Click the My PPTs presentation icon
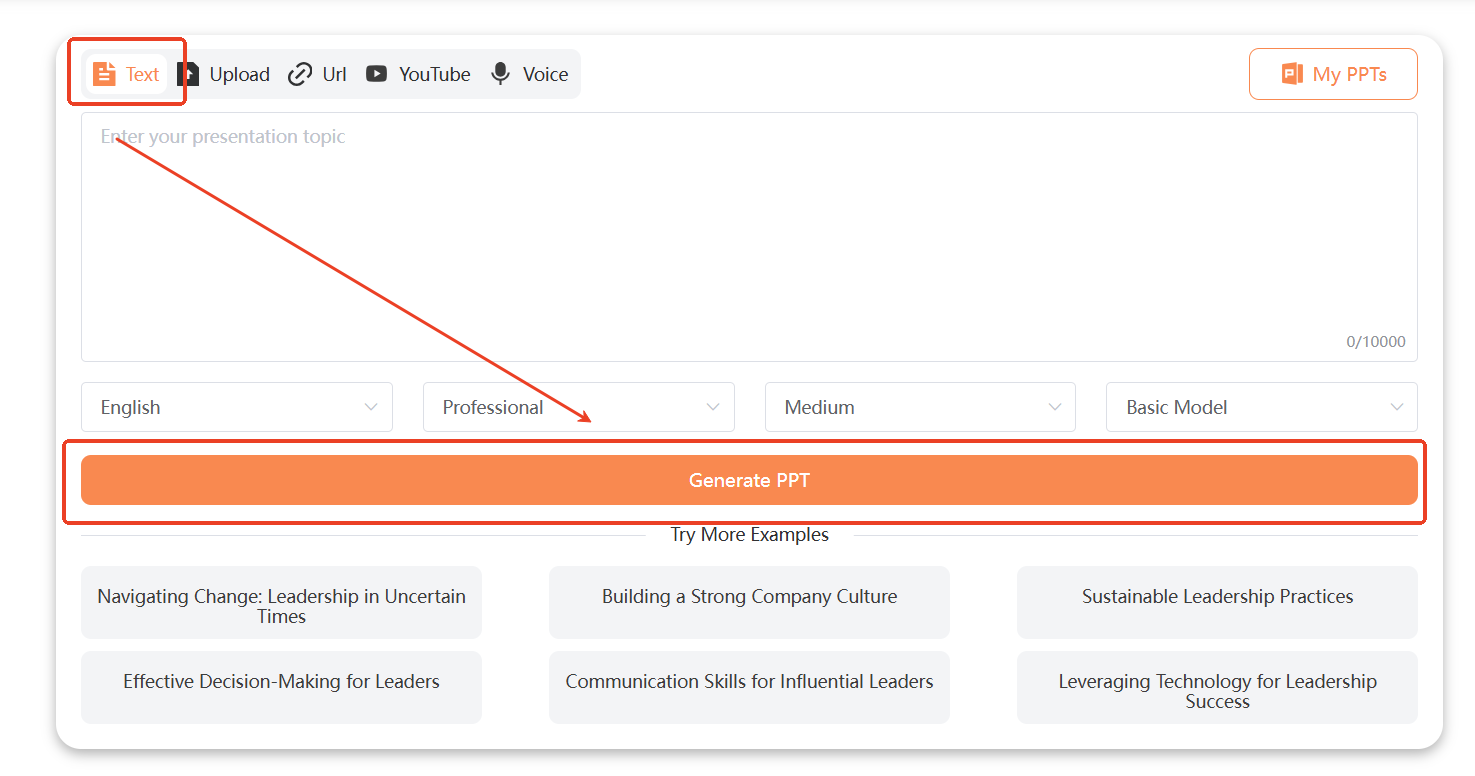The width and height of the screenshot is (1475, 776). coord(1292,74)
